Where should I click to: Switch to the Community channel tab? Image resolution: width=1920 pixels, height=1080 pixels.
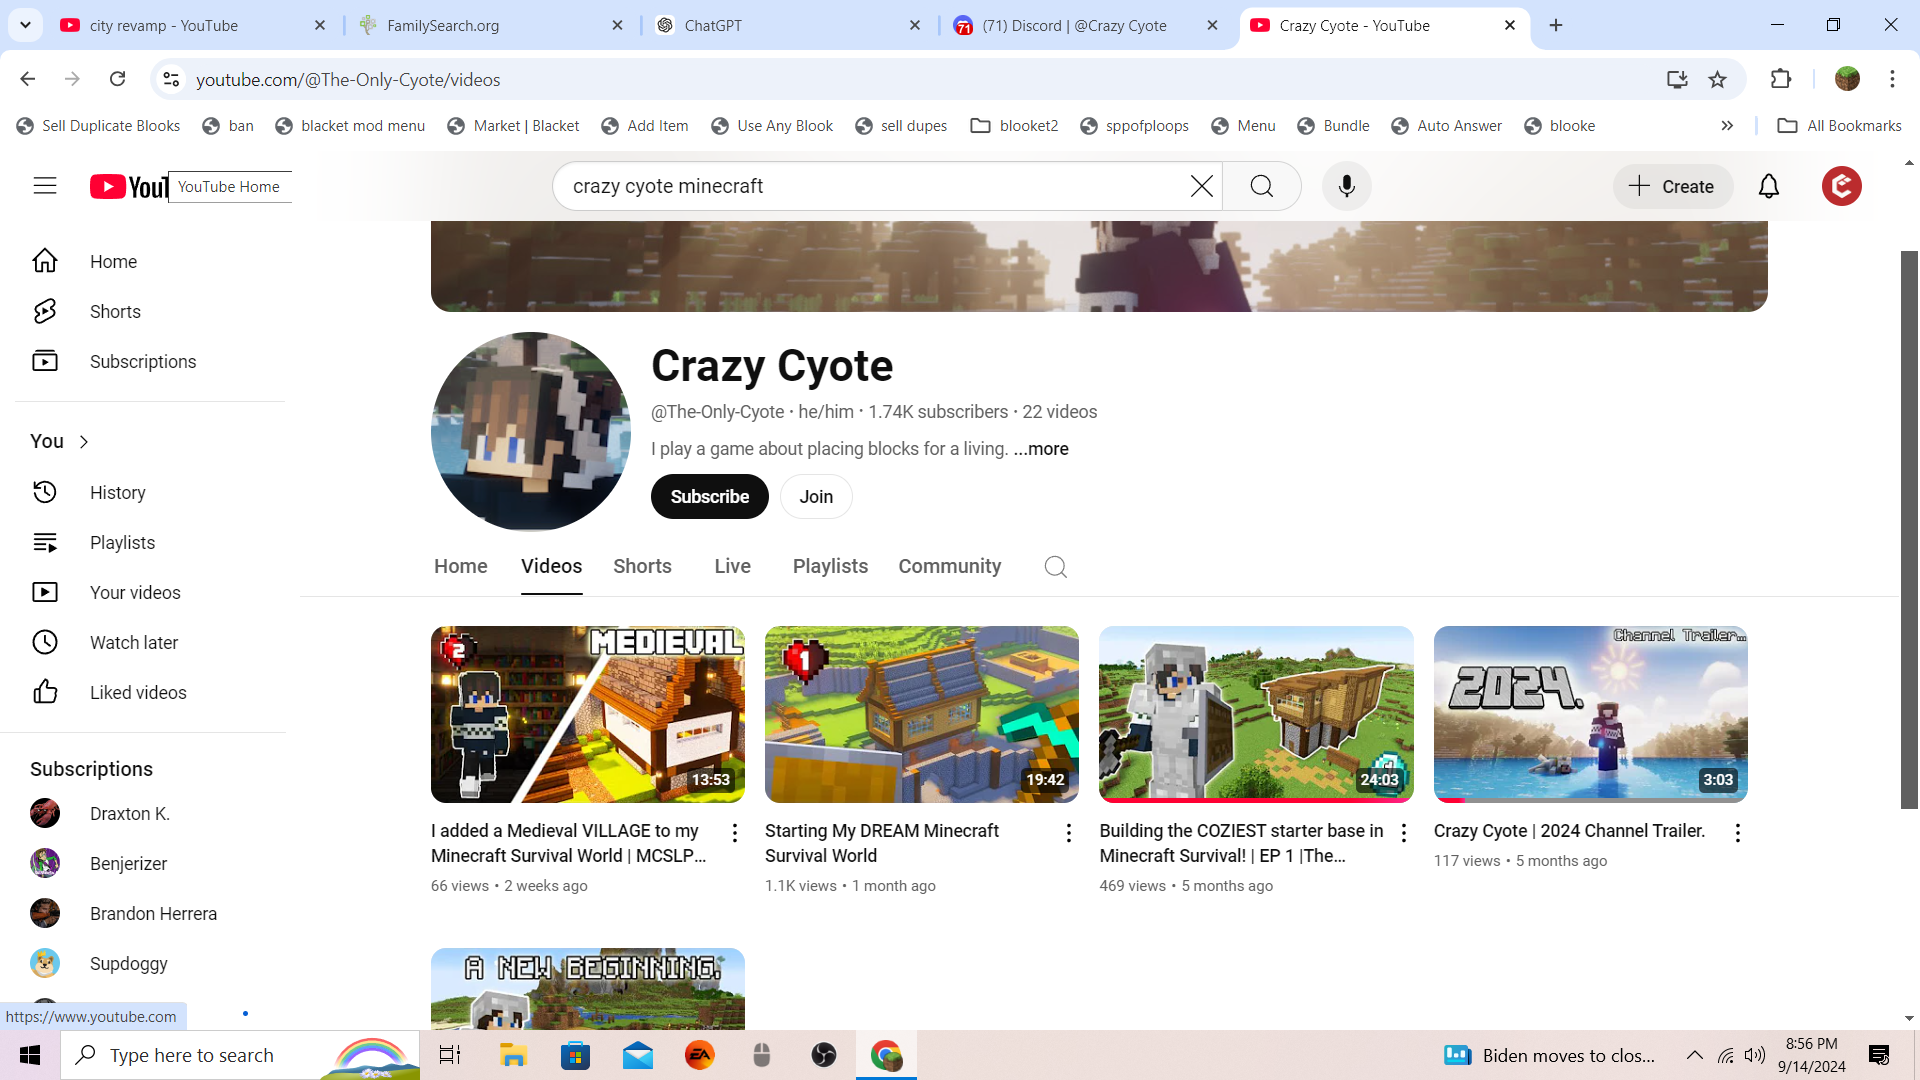point(949,567)
